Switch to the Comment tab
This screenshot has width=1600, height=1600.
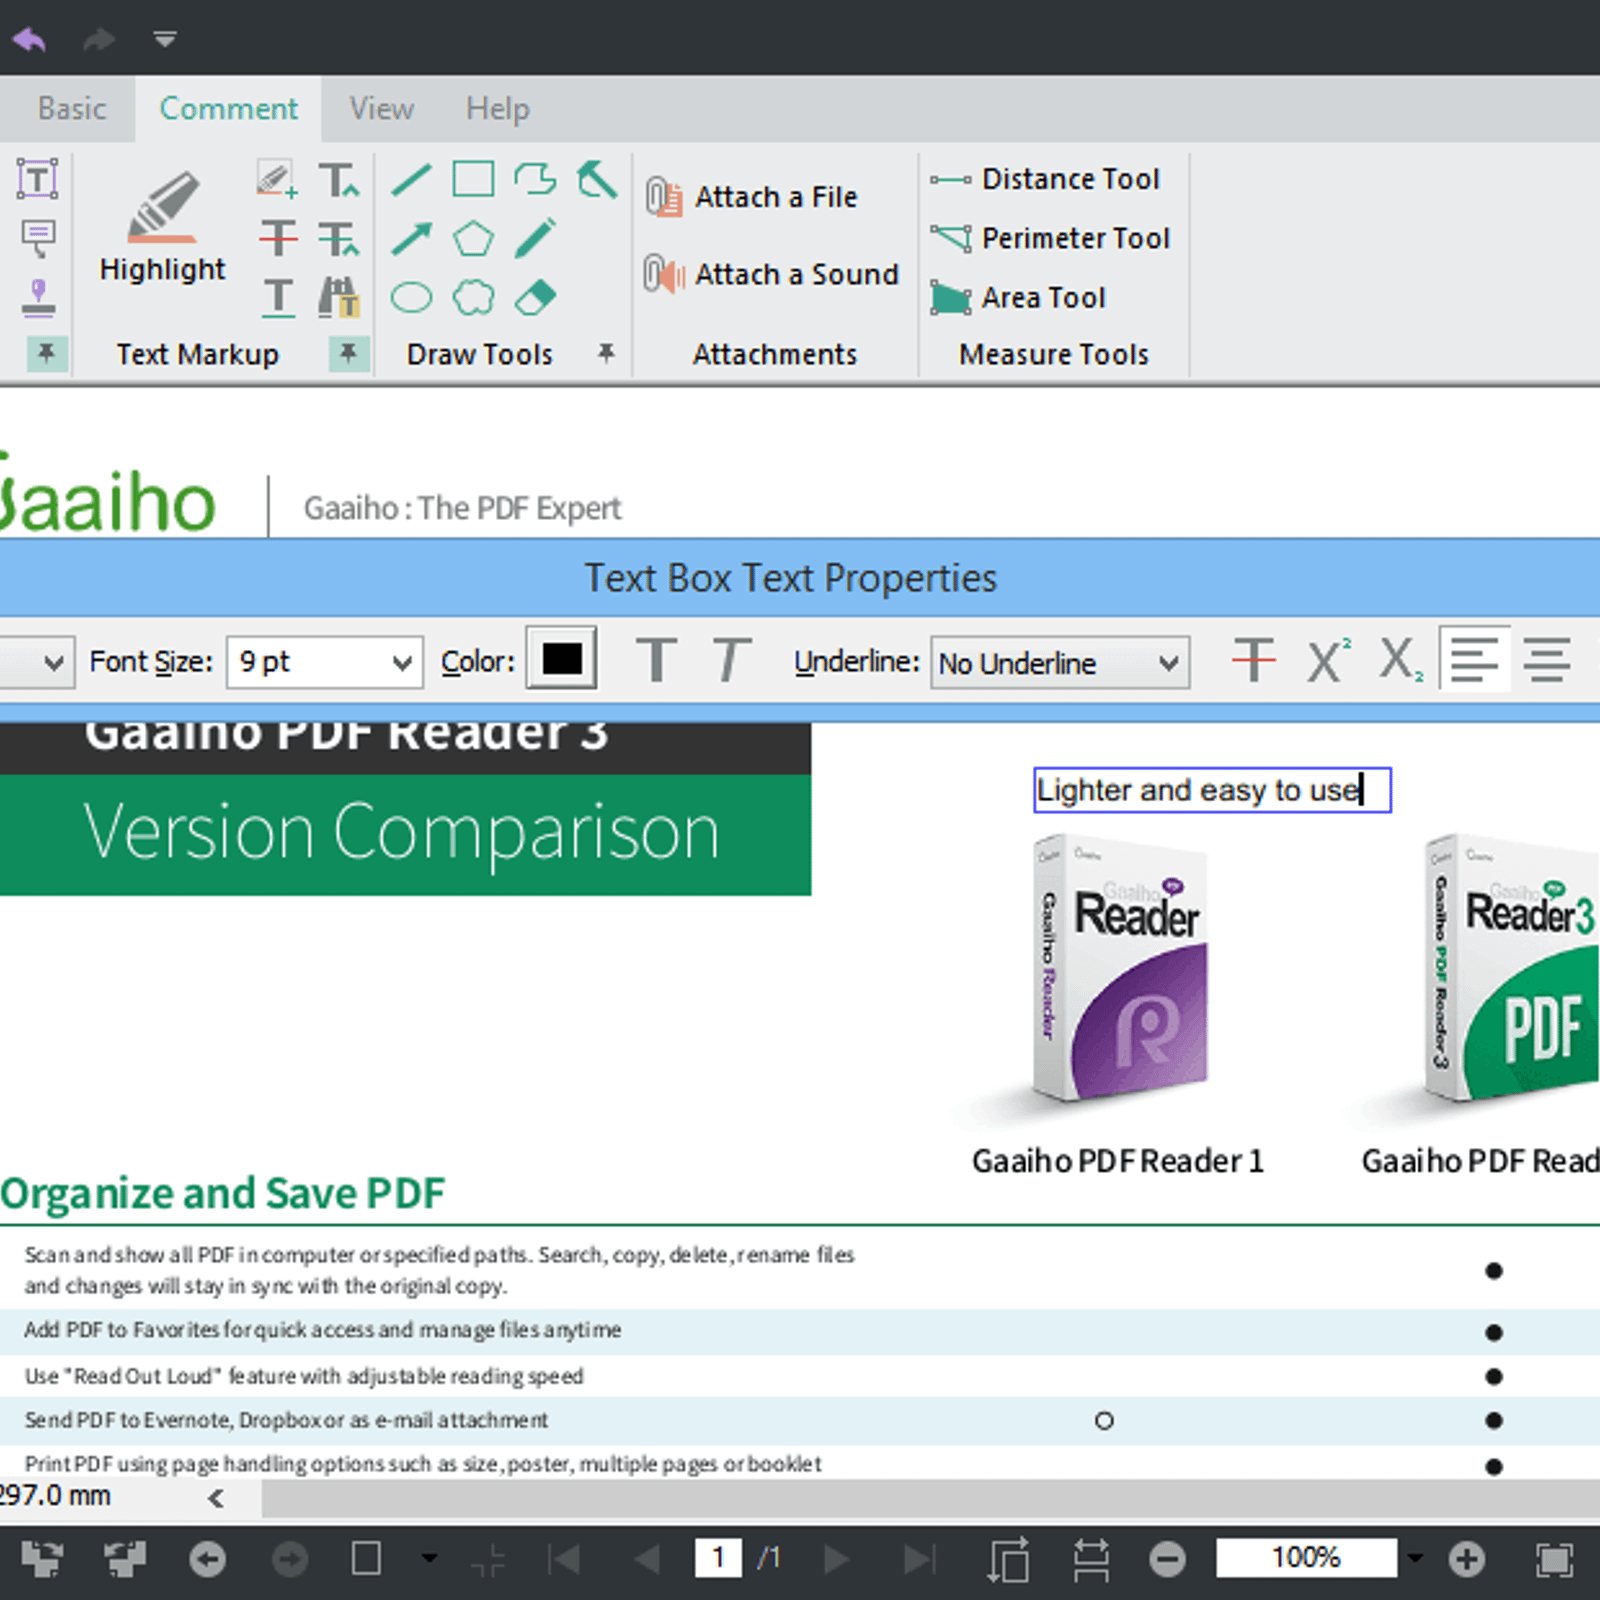click(x=228, y=108)
